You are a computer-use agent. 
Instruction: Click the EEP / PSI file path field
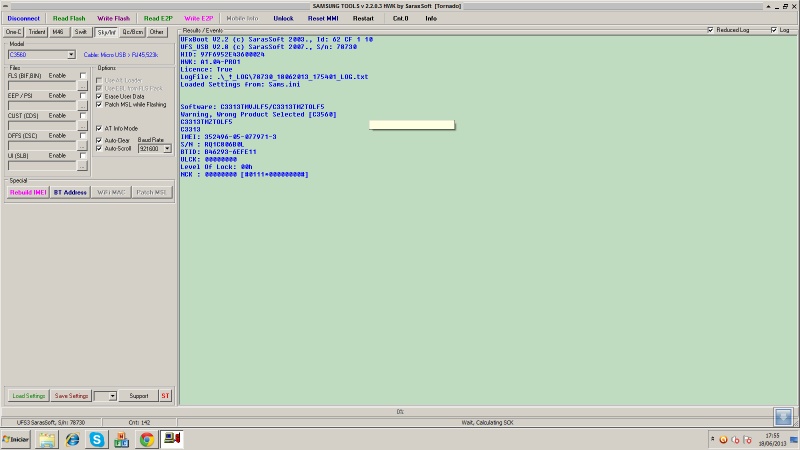pyautogui.click(x=42, y=106)
